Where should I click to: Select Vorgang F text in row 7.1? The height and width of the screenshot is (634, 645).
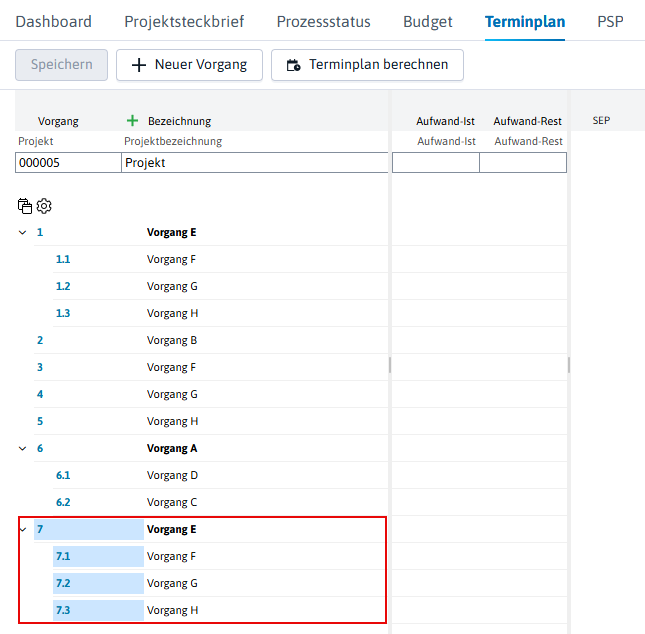pos(171,557)
